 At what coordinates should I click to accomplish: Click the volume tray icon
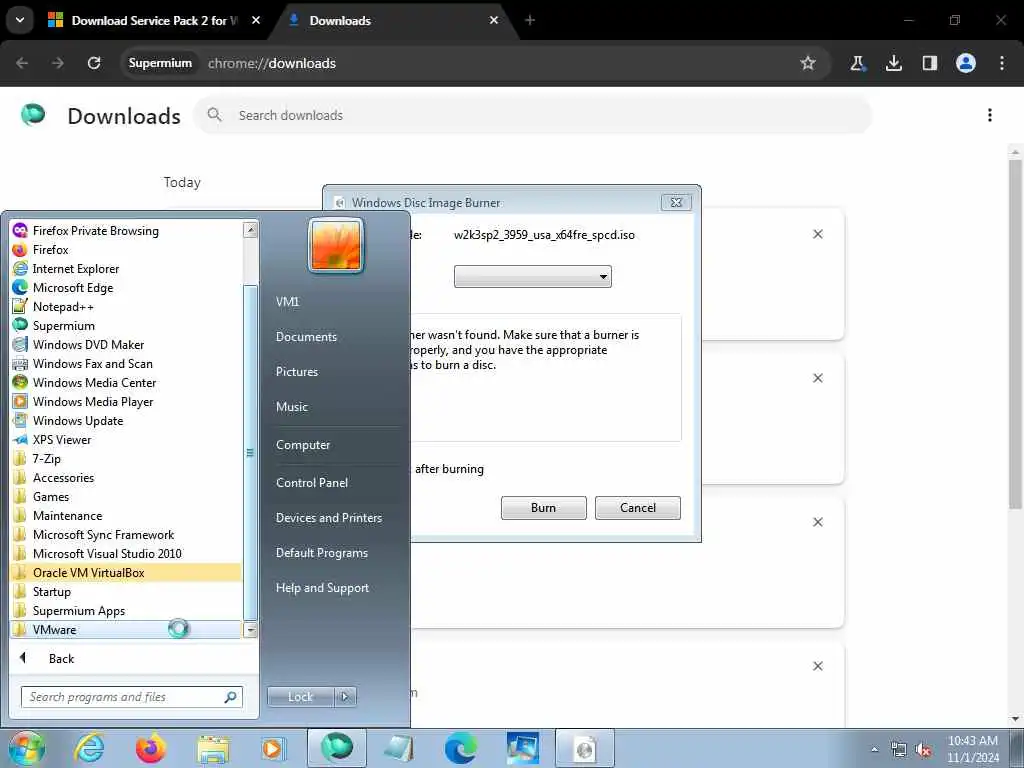pyautogui.click(x=923, y=749)
